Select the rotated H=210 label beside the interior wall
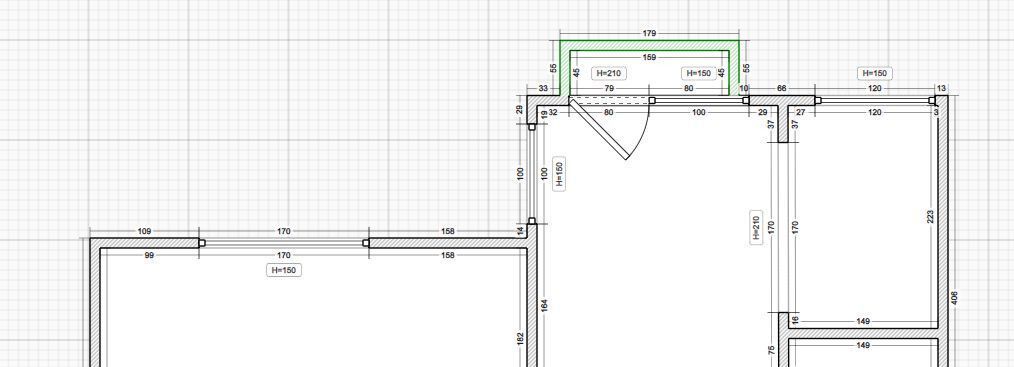The height and width of the screenshot is (367, 1014). (756, 227)
